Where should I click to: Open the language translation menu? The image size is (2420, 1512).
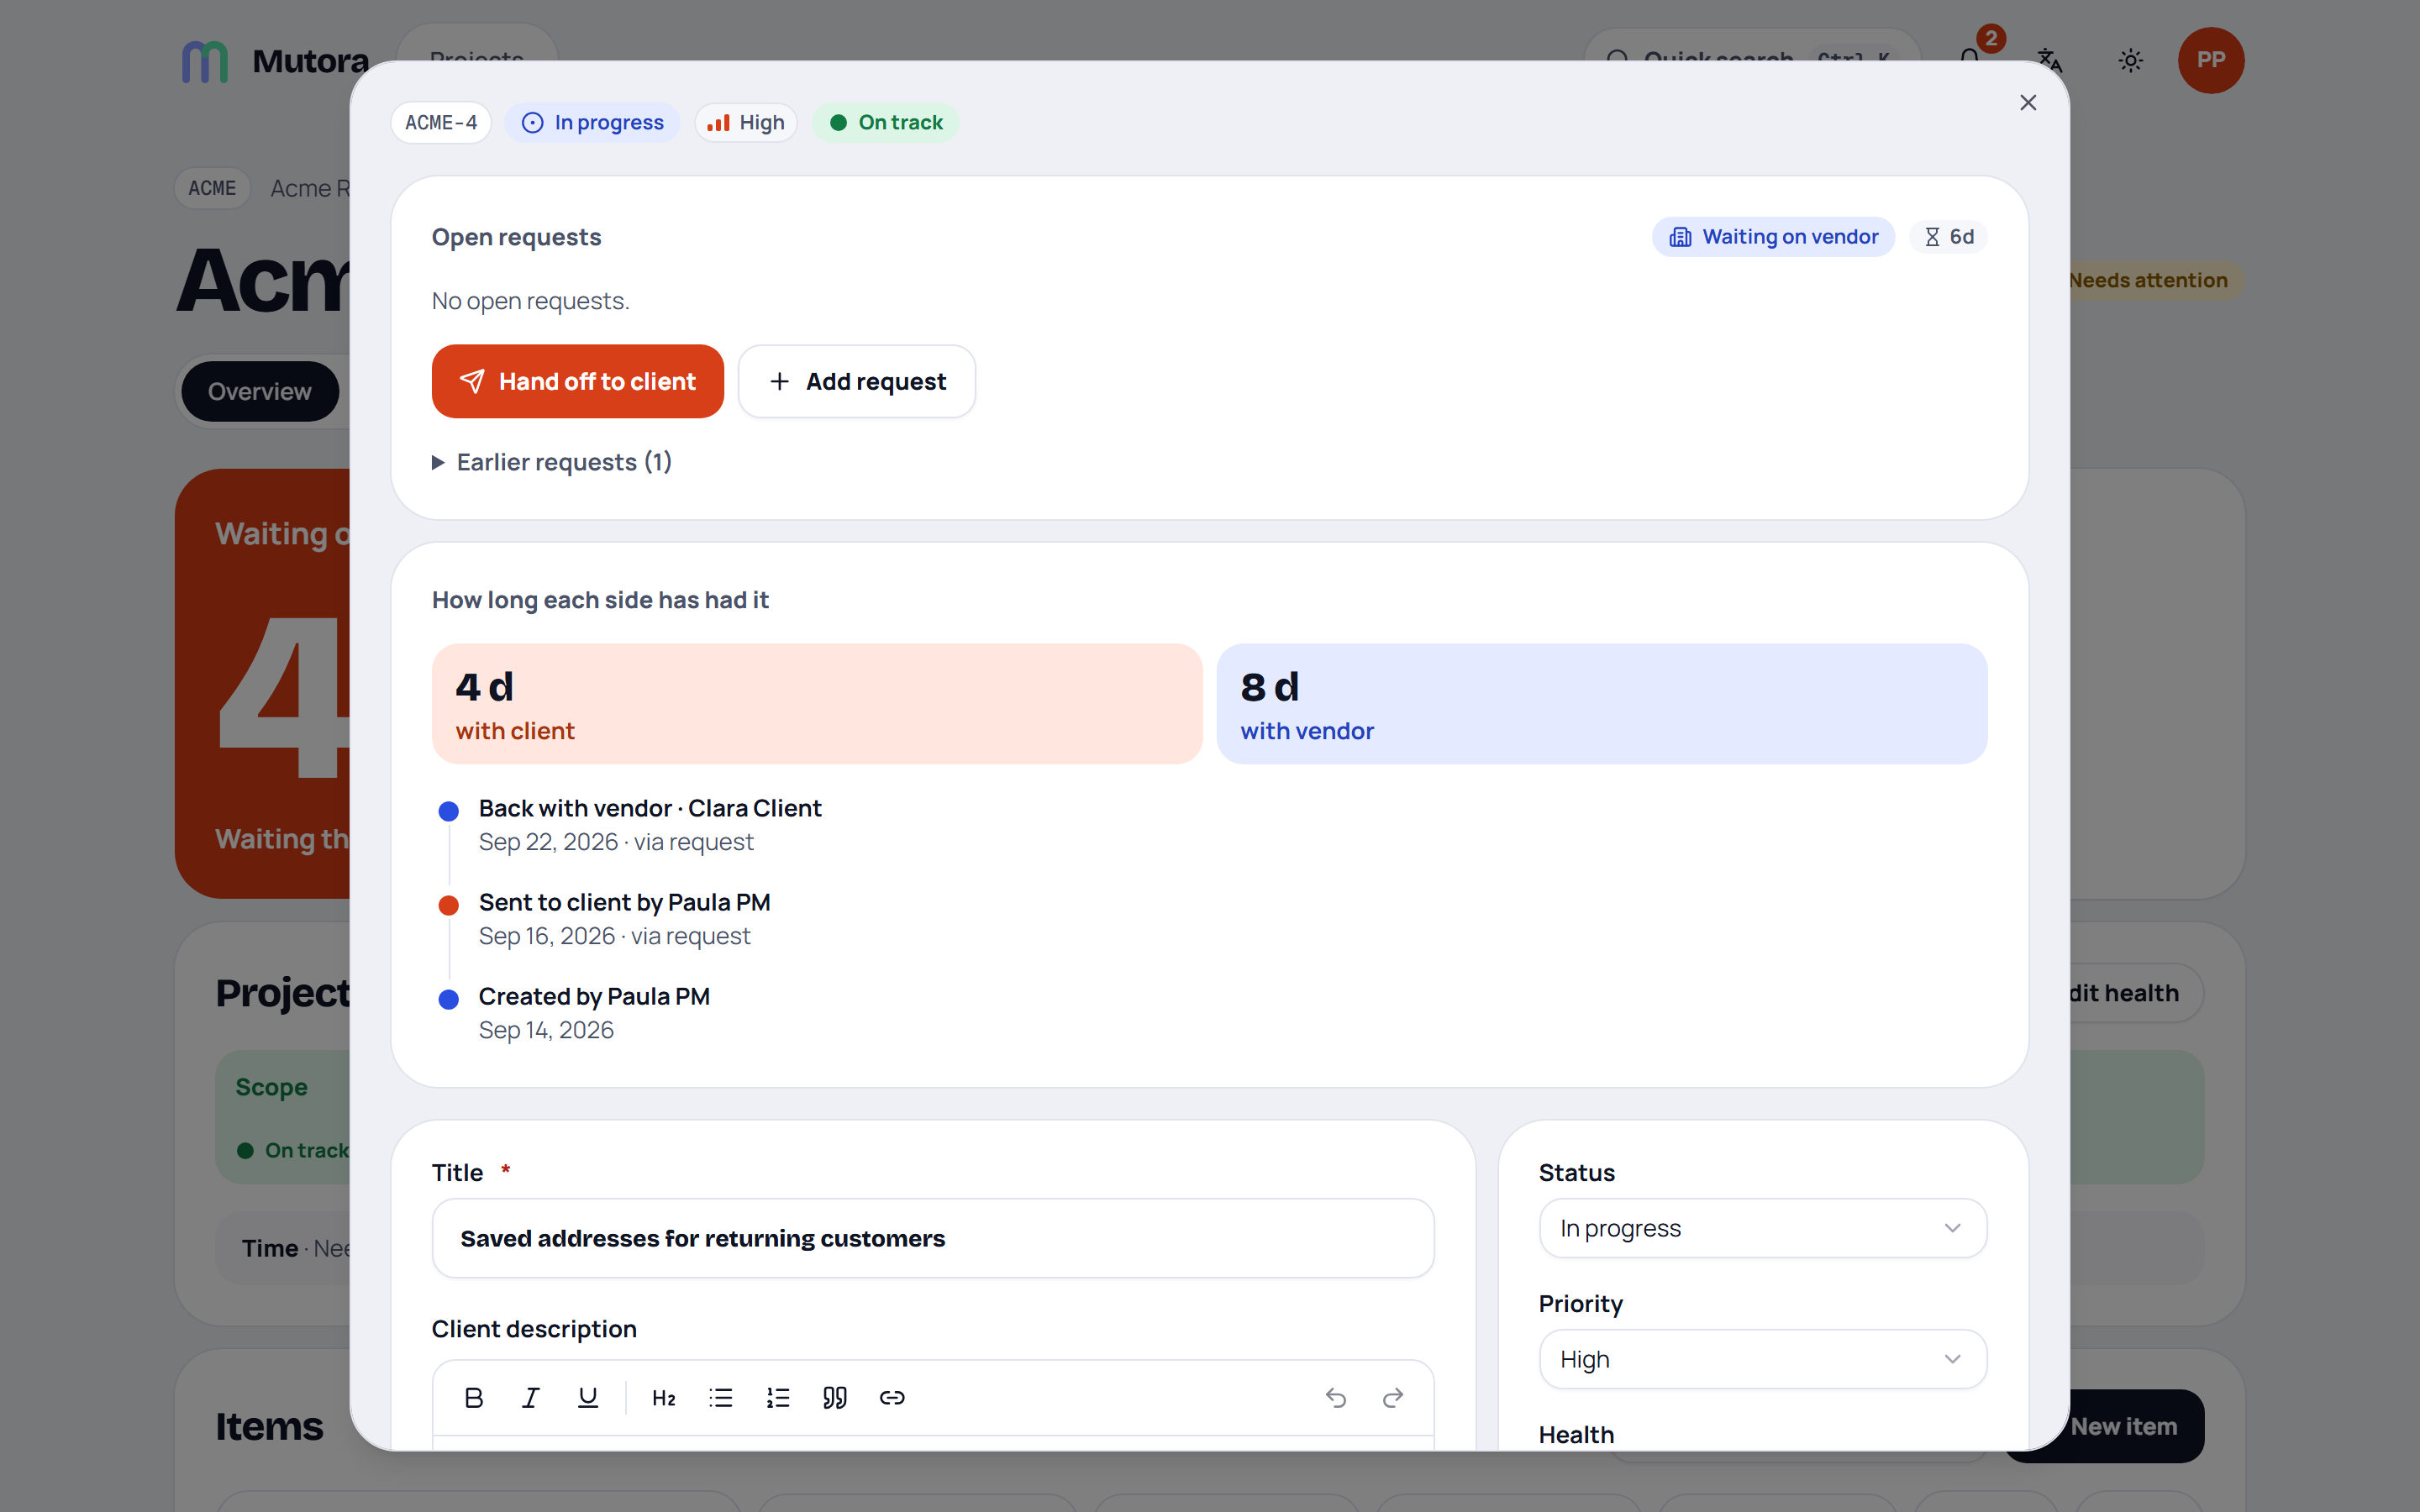[x=2050, y=60]
